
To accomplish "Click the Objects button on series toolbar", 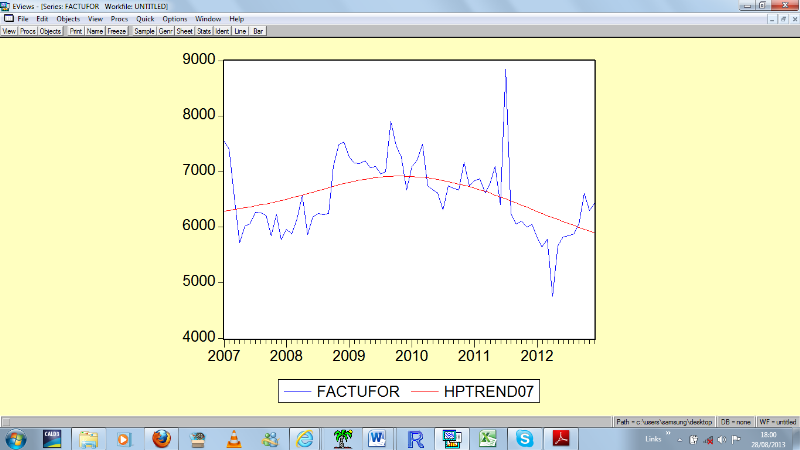I will point(50,31).
